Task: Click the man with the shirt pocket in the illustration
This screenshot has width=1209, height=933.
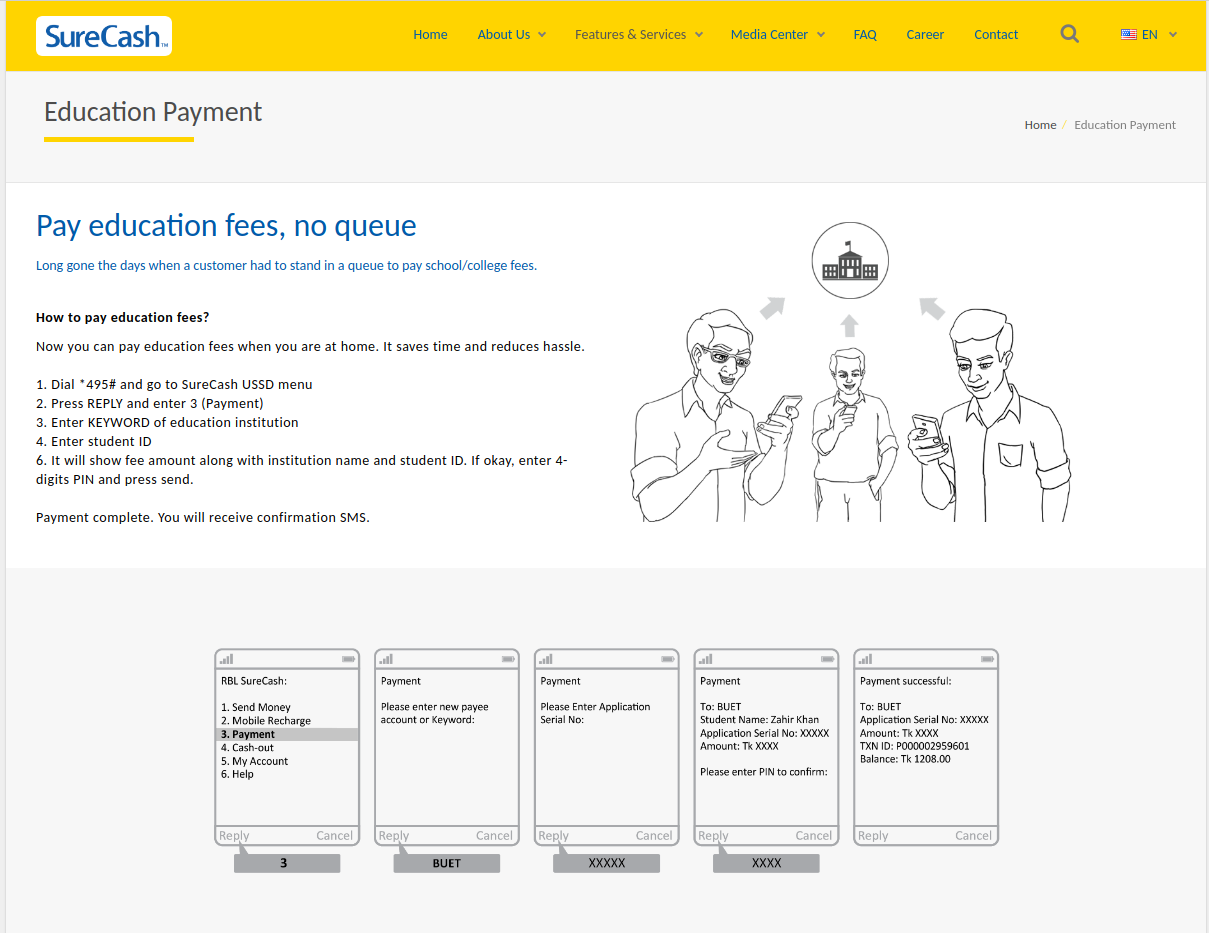Action: [990, 415]
